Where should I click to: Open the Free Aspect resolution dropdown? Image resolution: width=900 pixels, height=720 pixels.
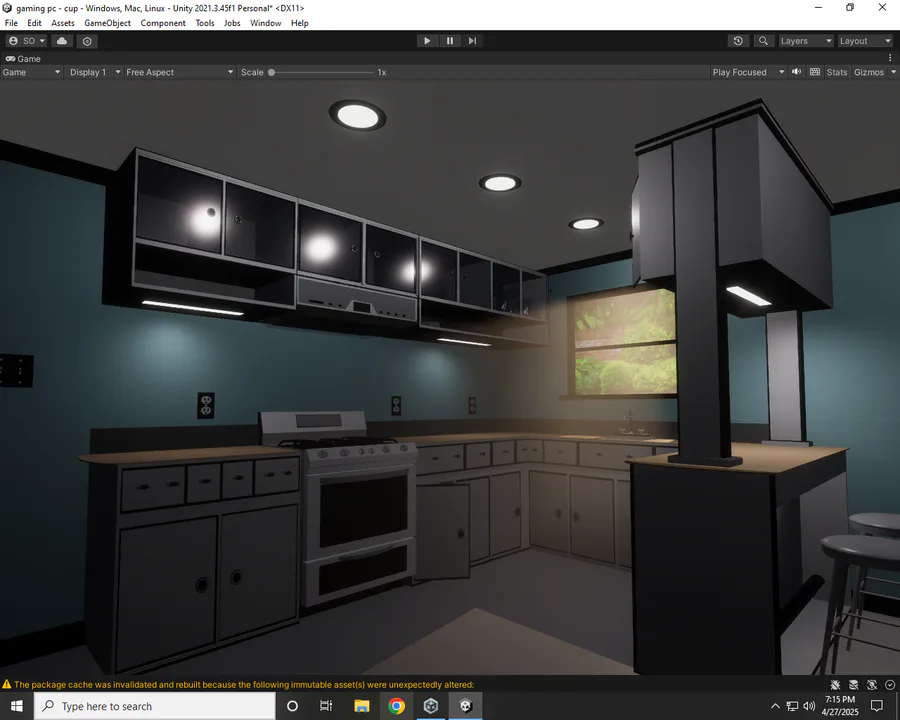point(180,72)
